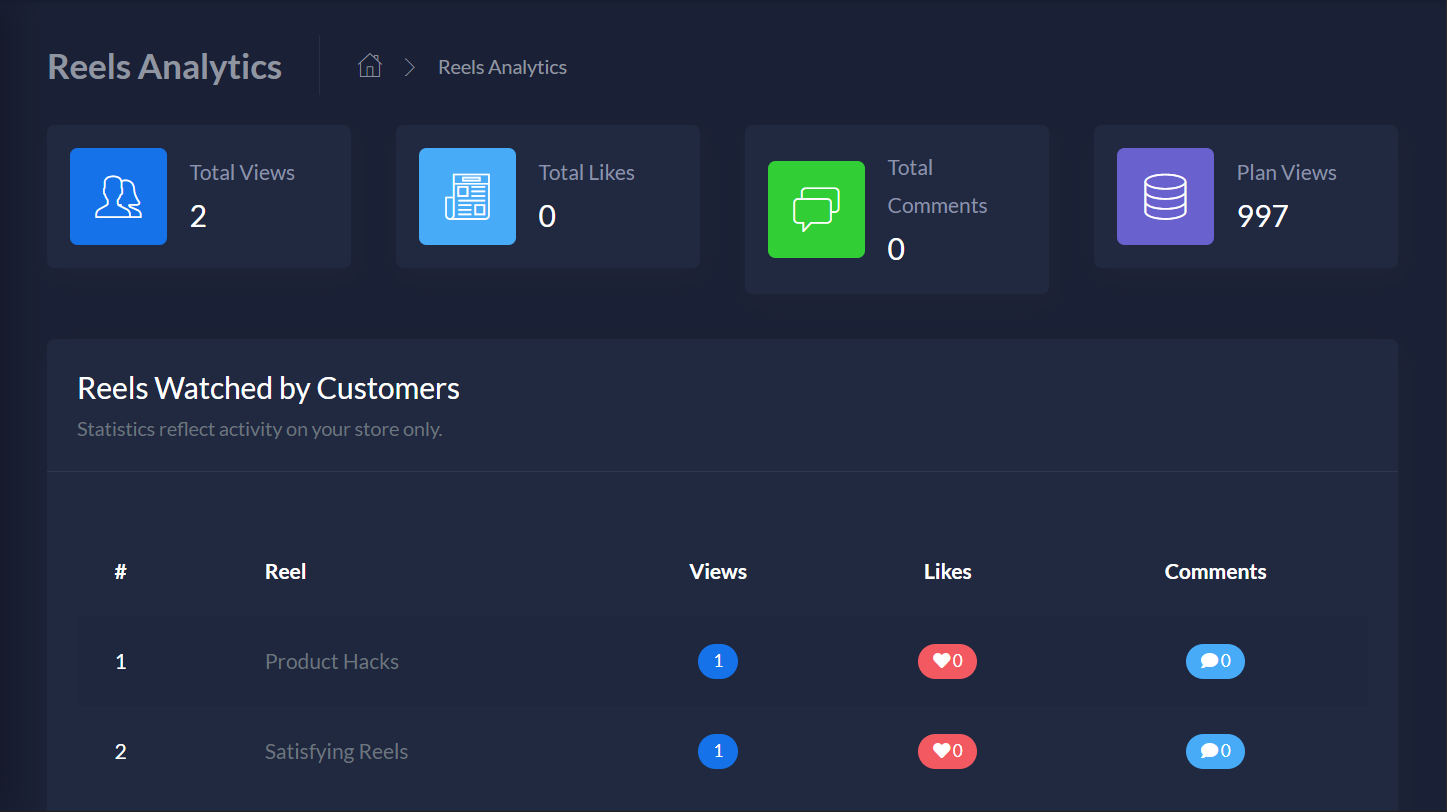Screen dimensions: 1447x812
Task: Click the likes heart badge for Product Hacks
Action: pyautogui.click(x=947, y=661)
